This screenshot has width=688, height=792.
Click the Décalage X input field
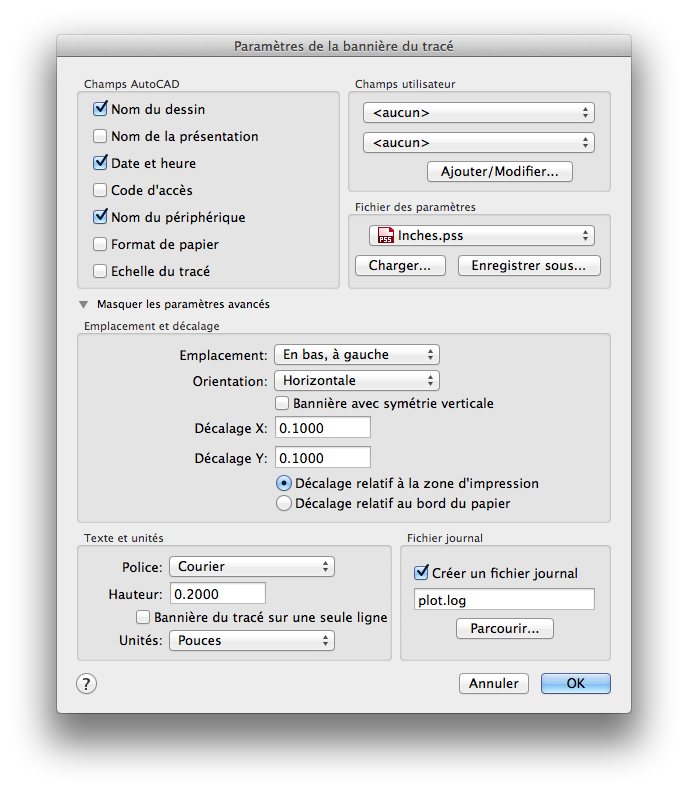(x=323, y=427)
